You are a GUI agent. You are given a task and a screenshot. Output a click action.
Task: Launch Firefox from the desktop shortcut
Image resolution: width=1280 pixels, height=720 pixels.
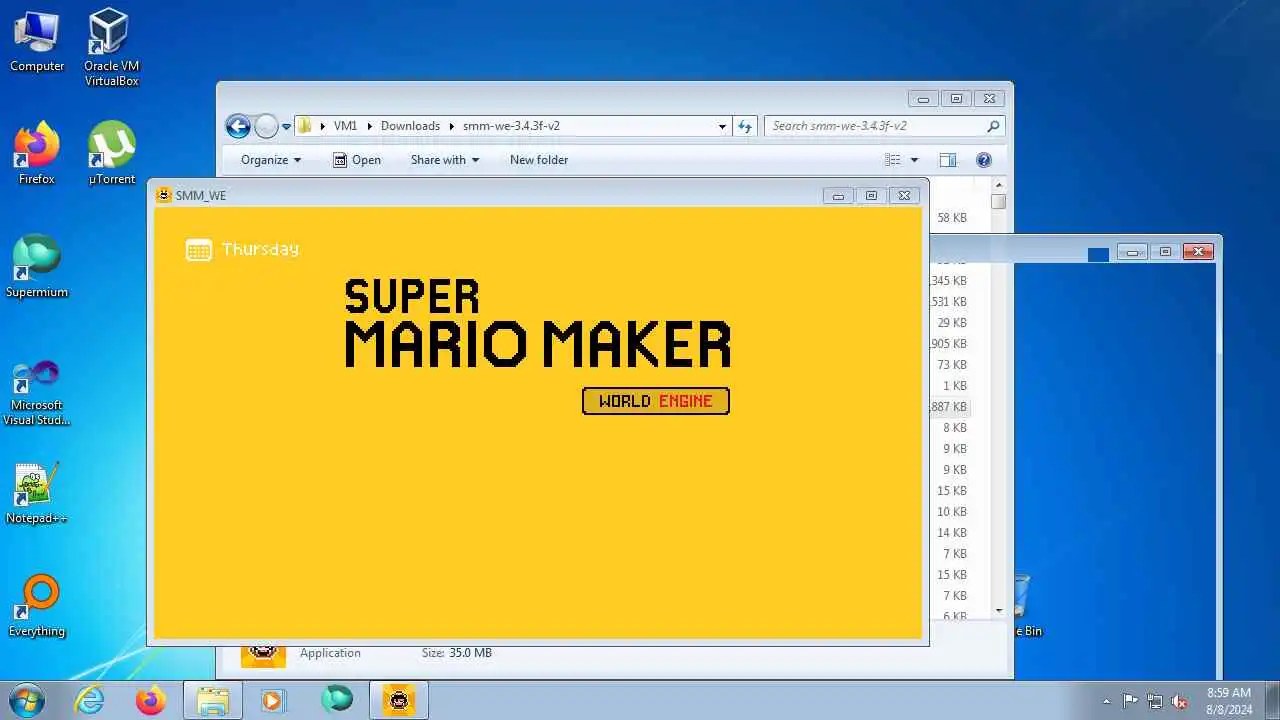37,153
